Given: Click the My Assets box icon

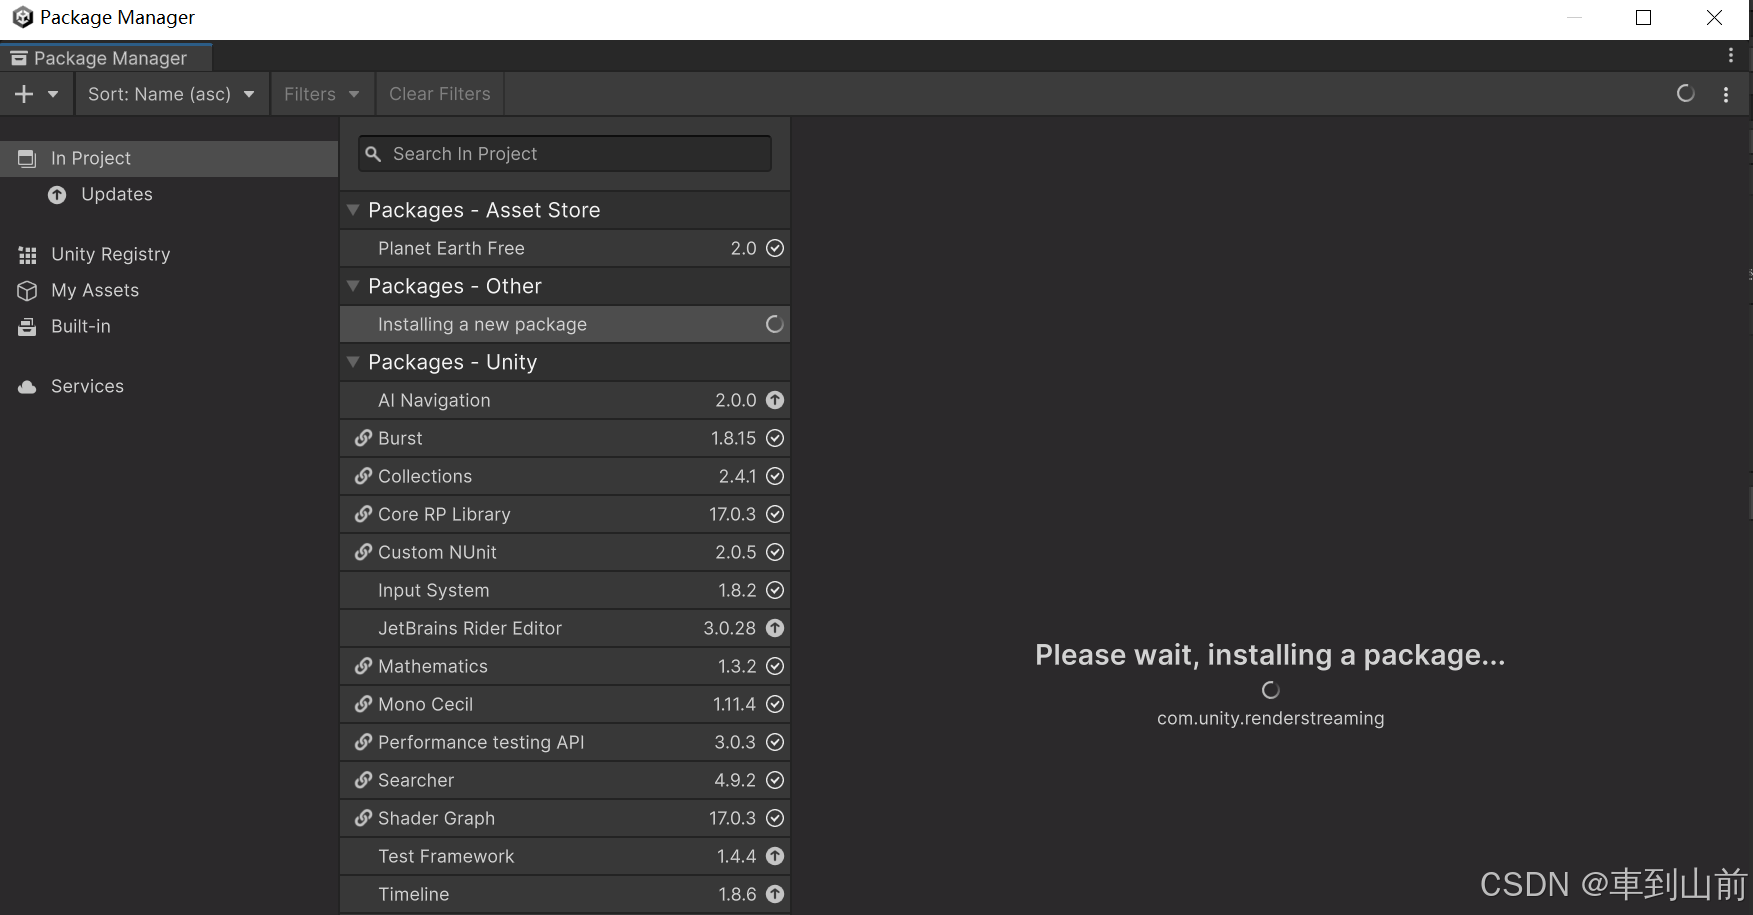Looking at the screenshot, I should pos(27,291).
